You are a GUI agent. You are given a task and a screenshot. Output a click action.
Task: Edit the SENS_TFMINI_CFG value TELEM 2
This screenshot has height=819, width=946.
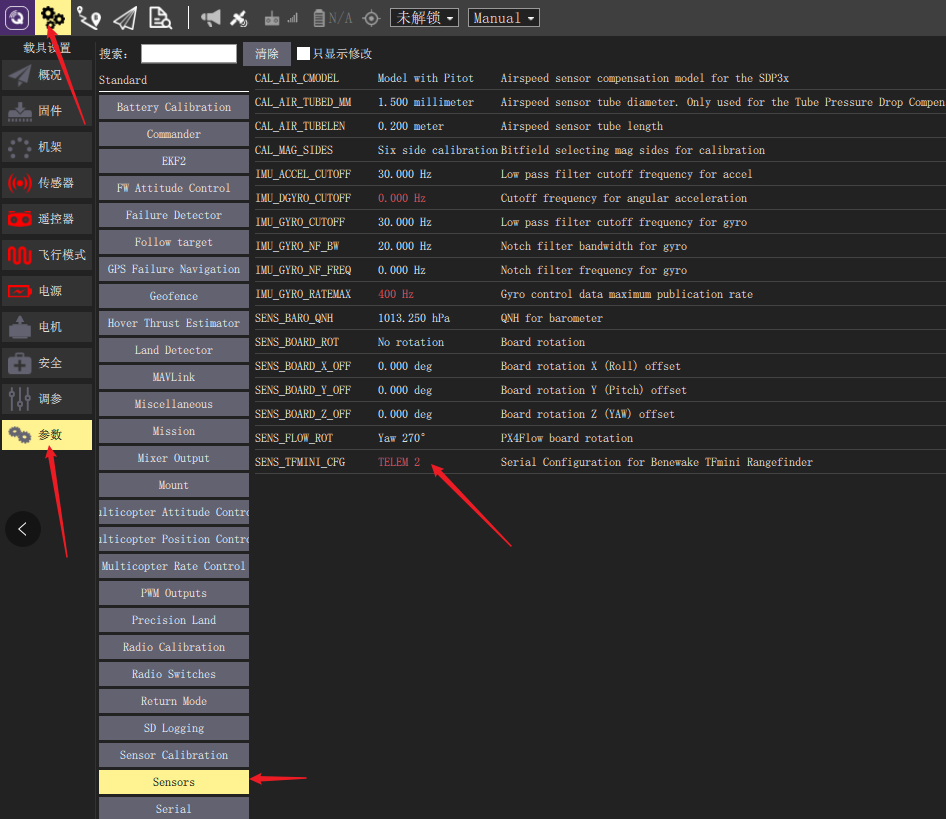399,462
